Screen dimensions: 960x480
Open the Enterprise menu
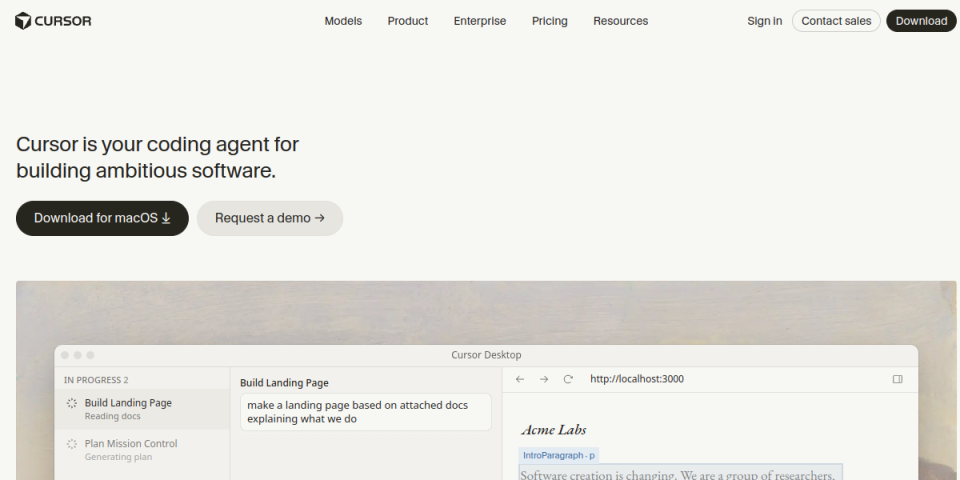point(479,21)
